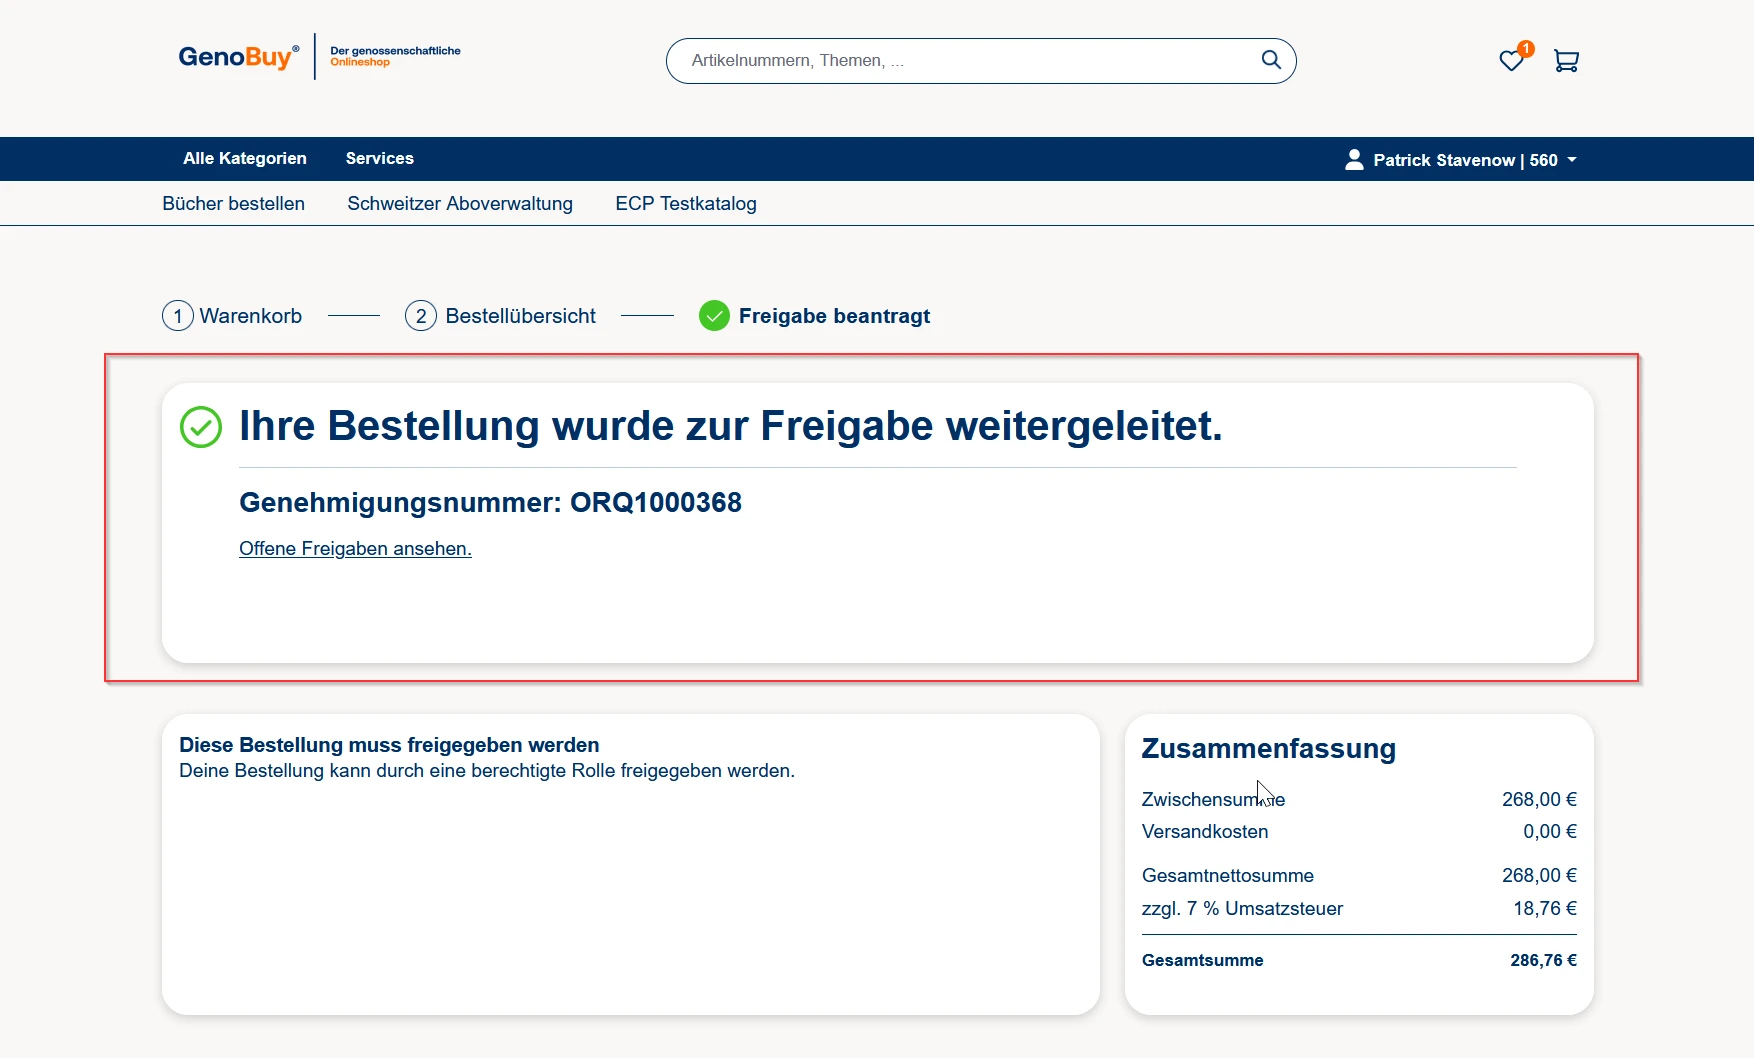Click the Genehmigungsnummer ORQ1000368 text
This screenshot has height=1058, width=1754.
pyautogui.click(x=490, y=503)
